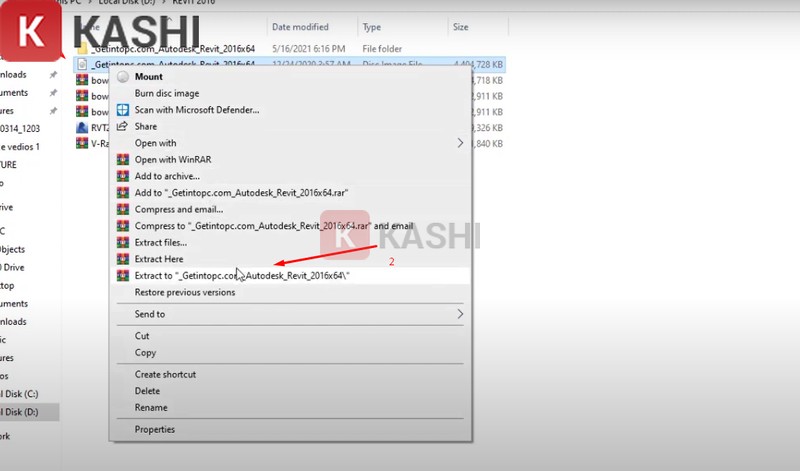Click WinRAR icon beside Extract Here
Viewport: 800px width, 471px height.
pyautogui.click(x=122, y=259)
